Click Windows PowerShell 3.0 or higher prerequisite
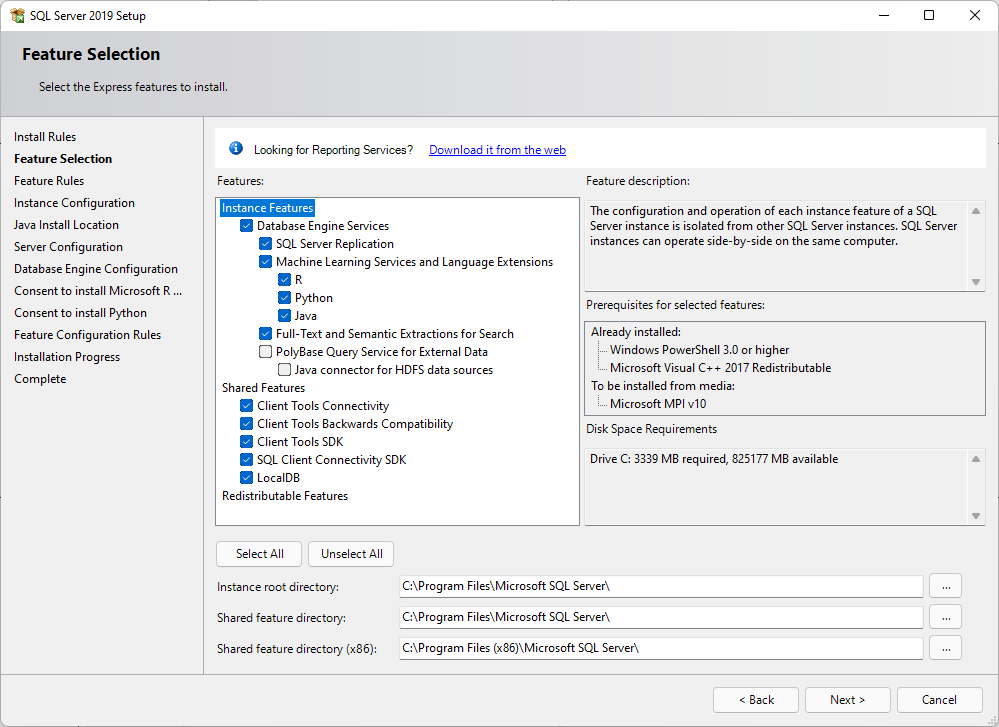 tap(700, 350)
